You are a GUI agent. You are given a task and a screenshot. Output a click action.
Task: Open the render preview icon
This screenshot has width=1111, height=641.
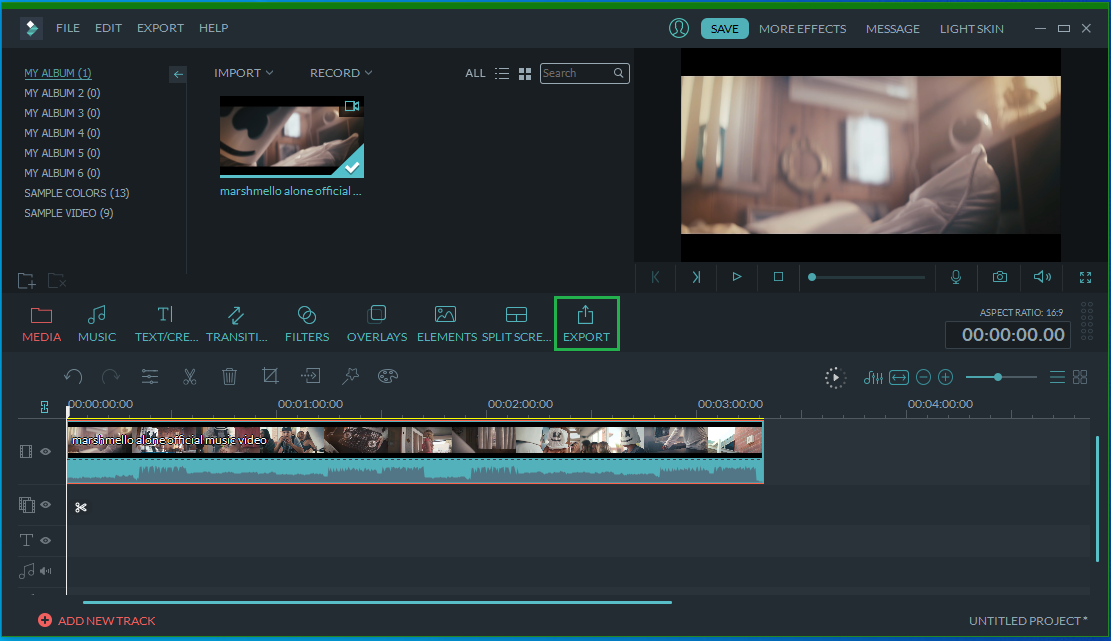[835, 378]
